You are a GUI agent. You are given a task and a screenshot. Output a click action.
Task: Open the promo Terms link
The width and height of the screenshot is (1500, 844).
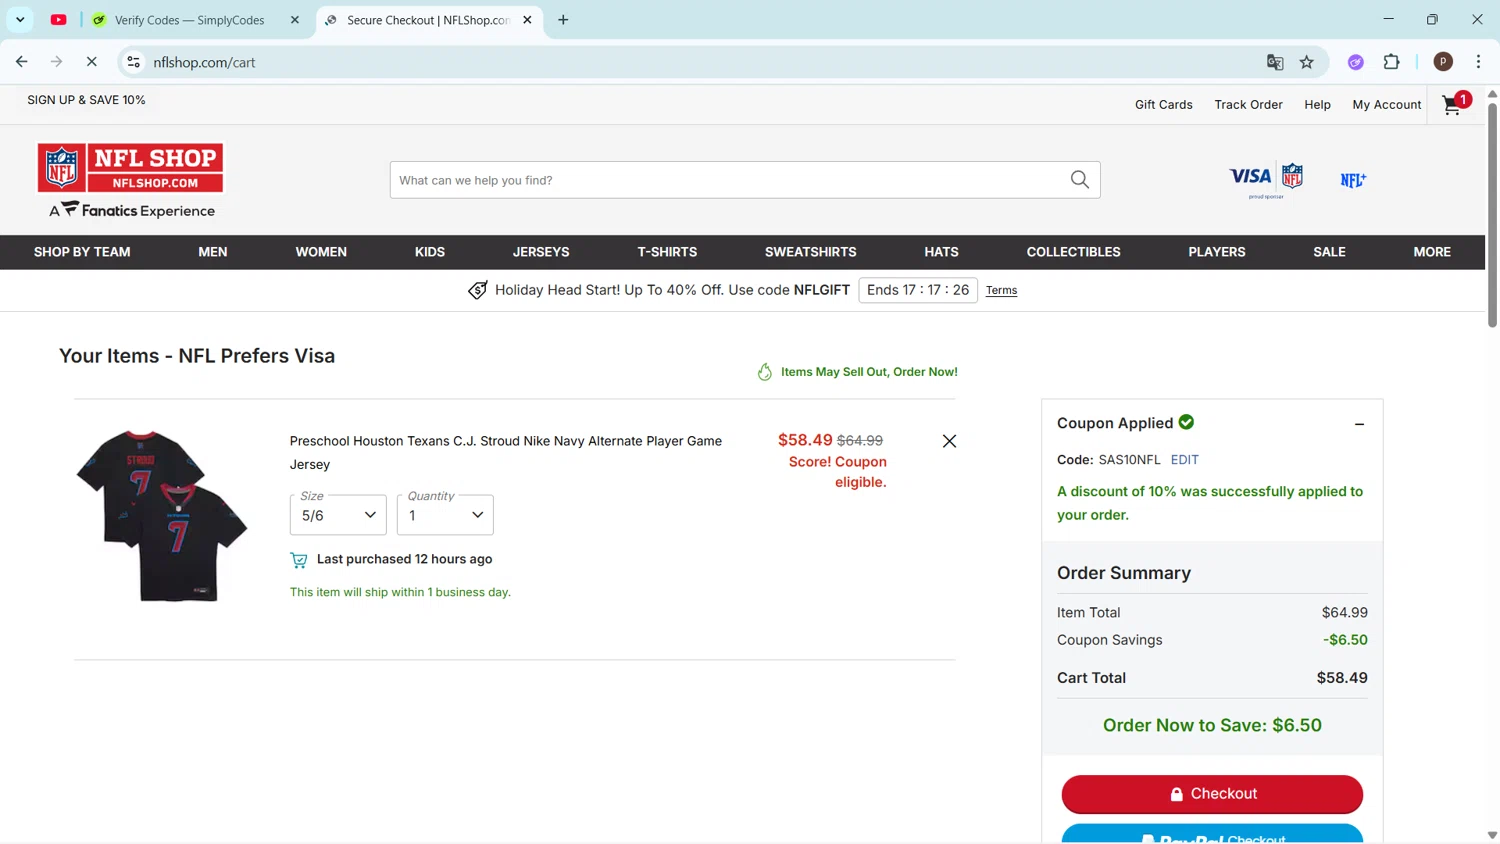tap(1001, 290)
